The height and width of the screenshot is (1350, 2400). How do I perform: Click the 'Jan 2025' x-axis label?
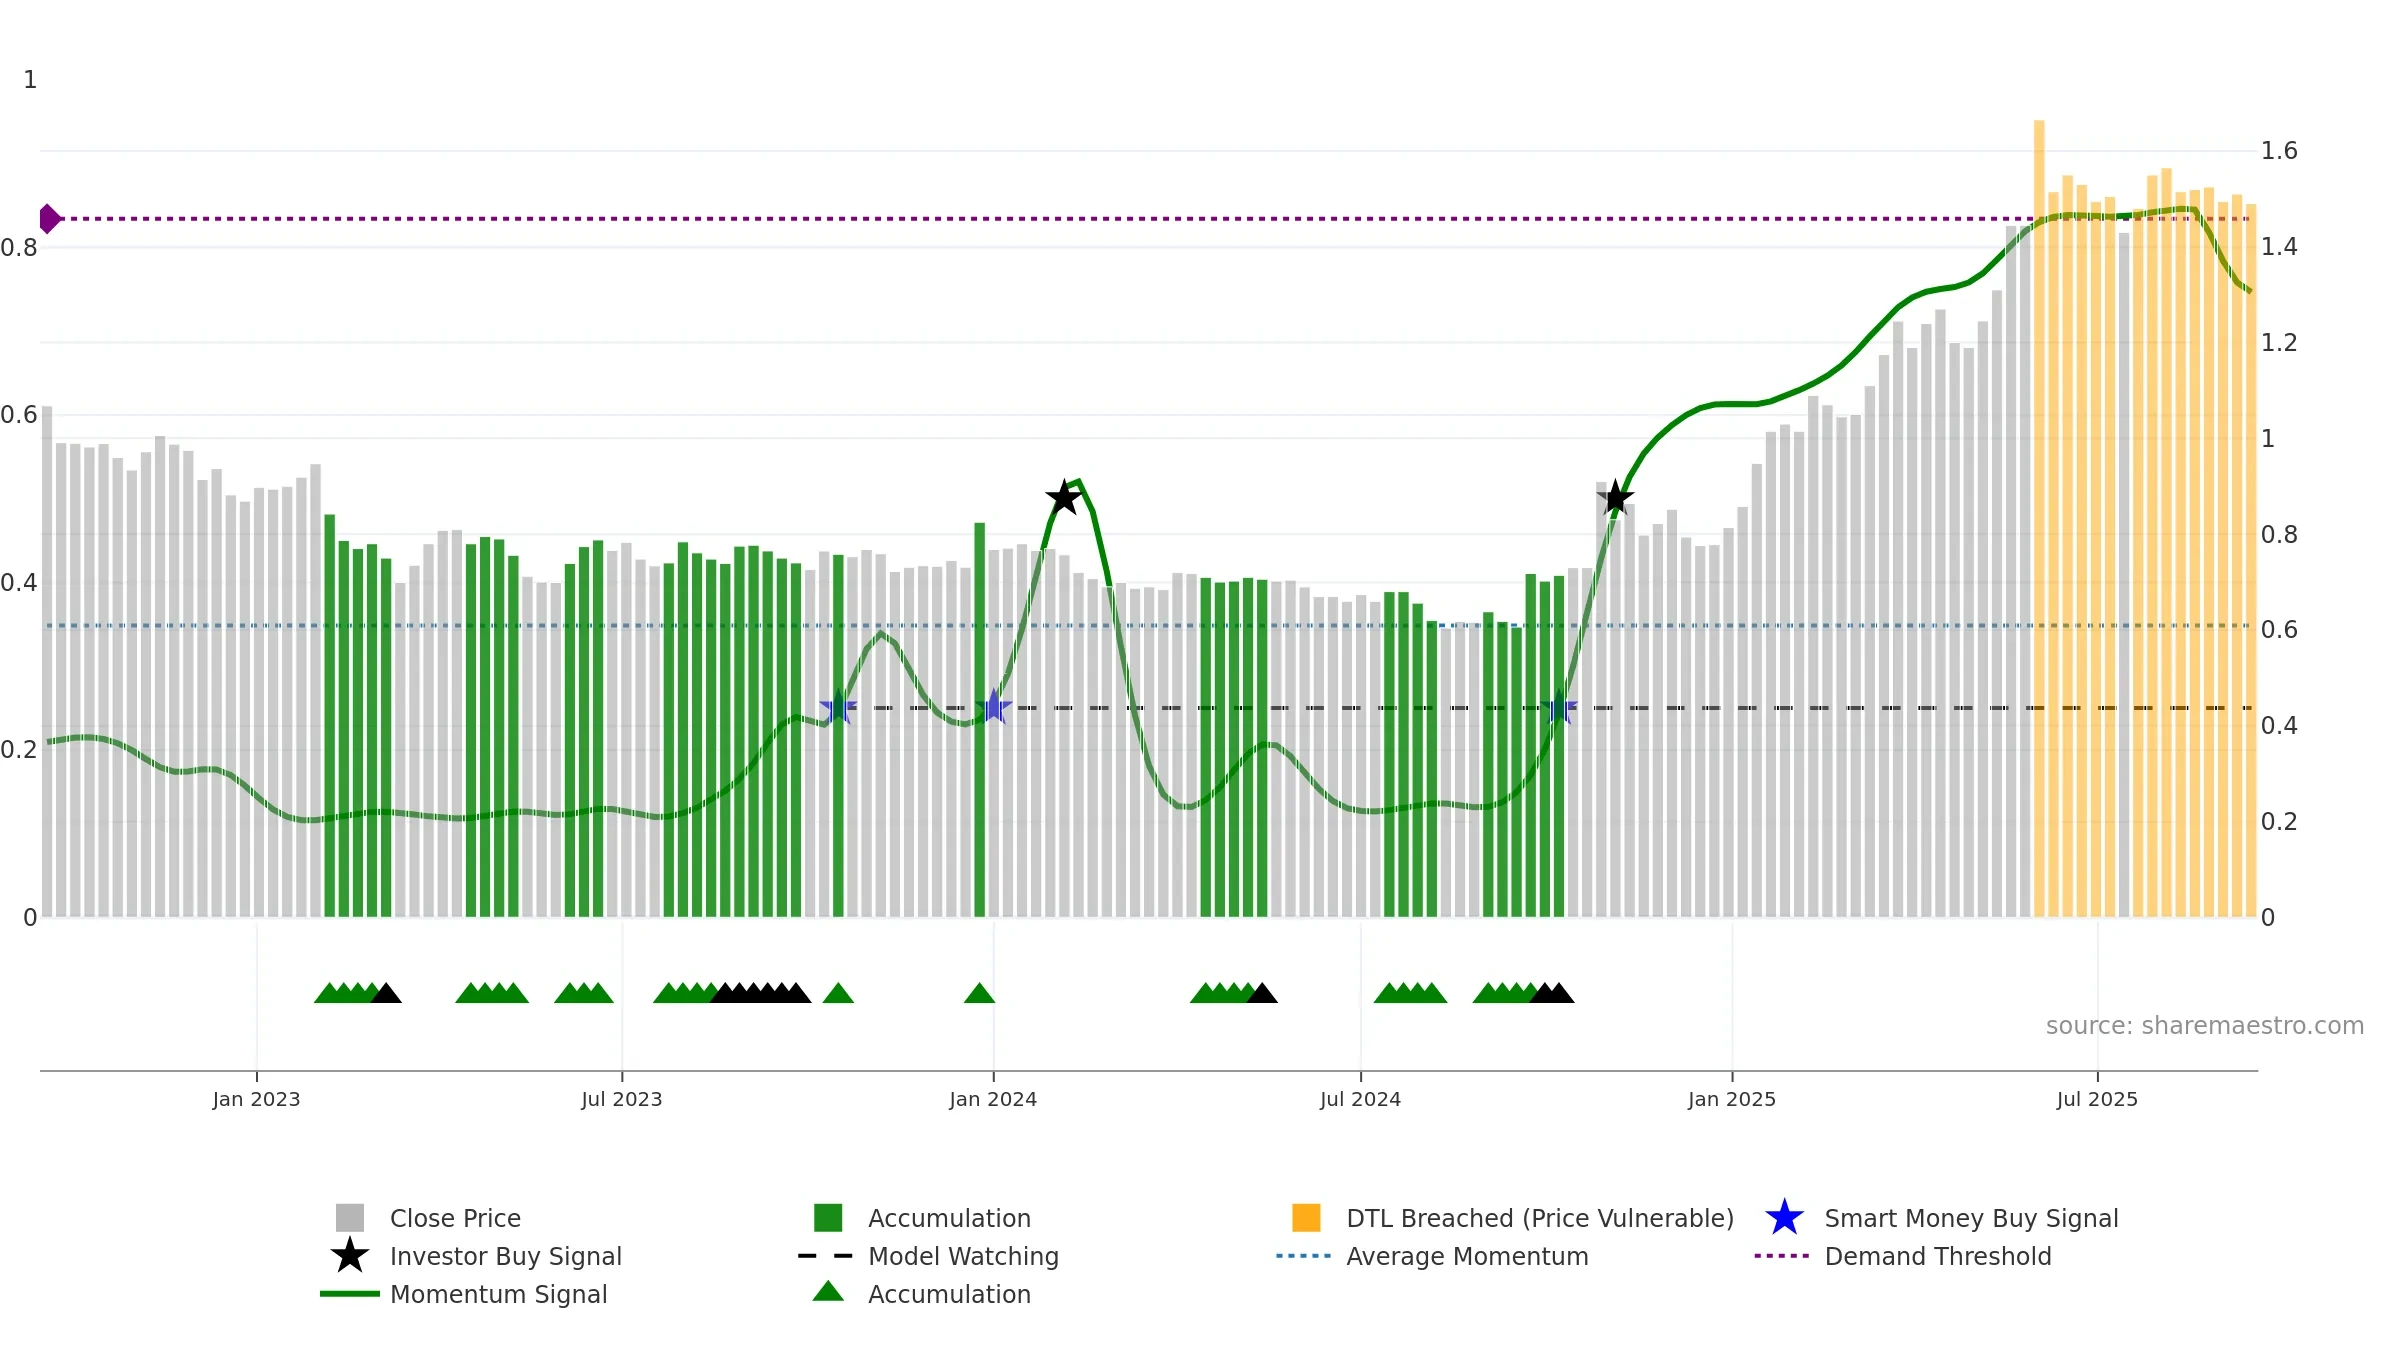(1732, 1100)
